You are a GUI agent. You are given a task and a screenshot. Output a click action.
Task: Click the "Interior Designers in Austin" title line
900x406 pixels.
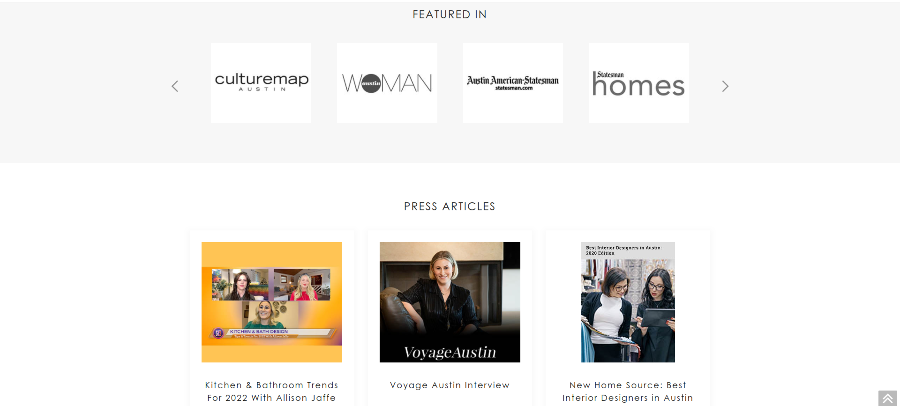[628, 397]
